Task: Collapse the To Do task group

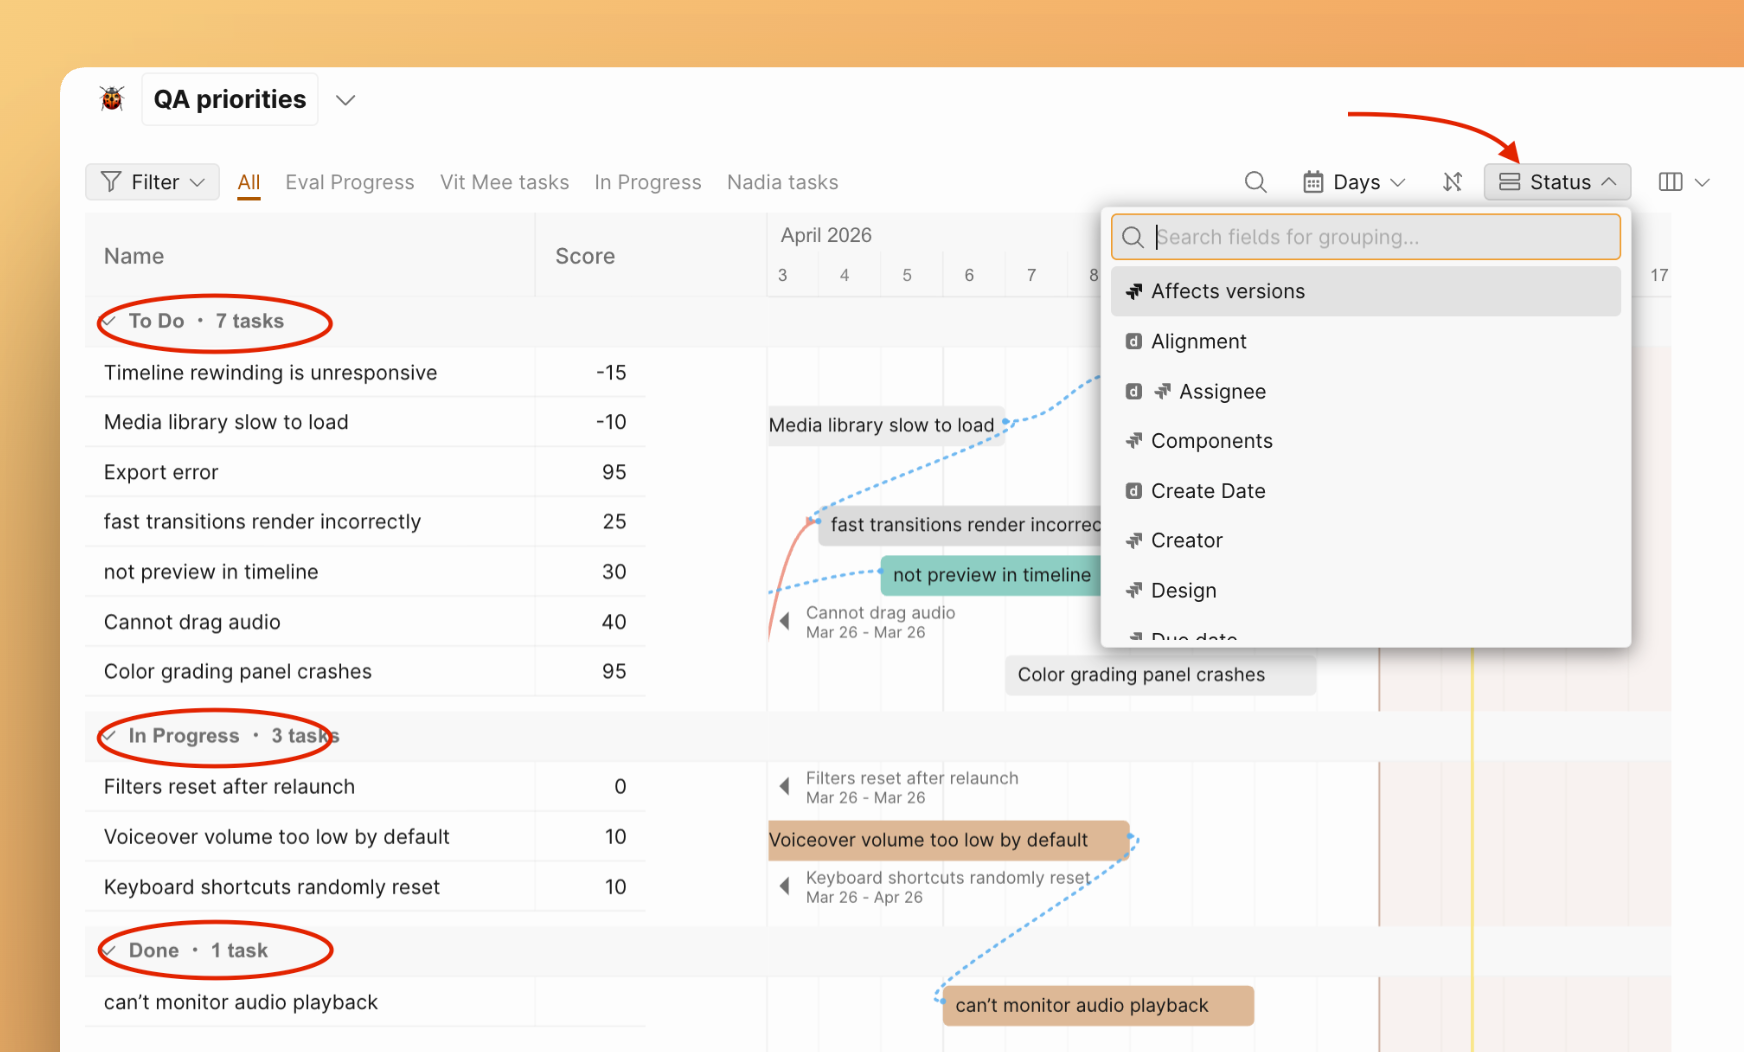Action: click(110, 321)
